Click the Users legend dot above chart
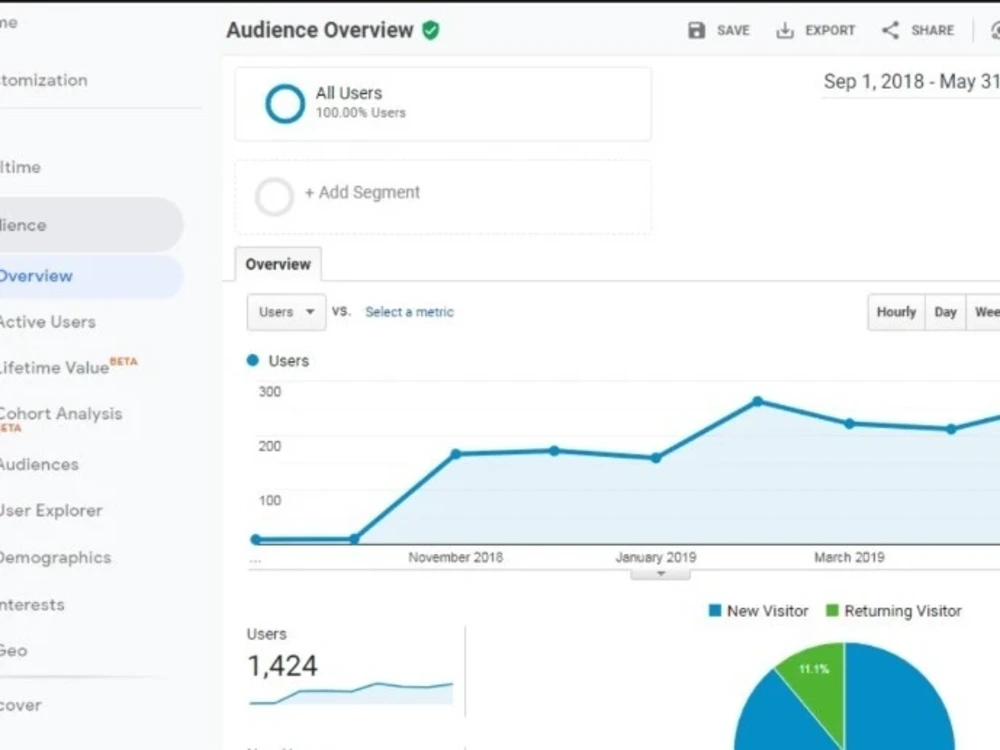Screen dimensions: 1000x750 pyautogui.click(x=253, y=360)
